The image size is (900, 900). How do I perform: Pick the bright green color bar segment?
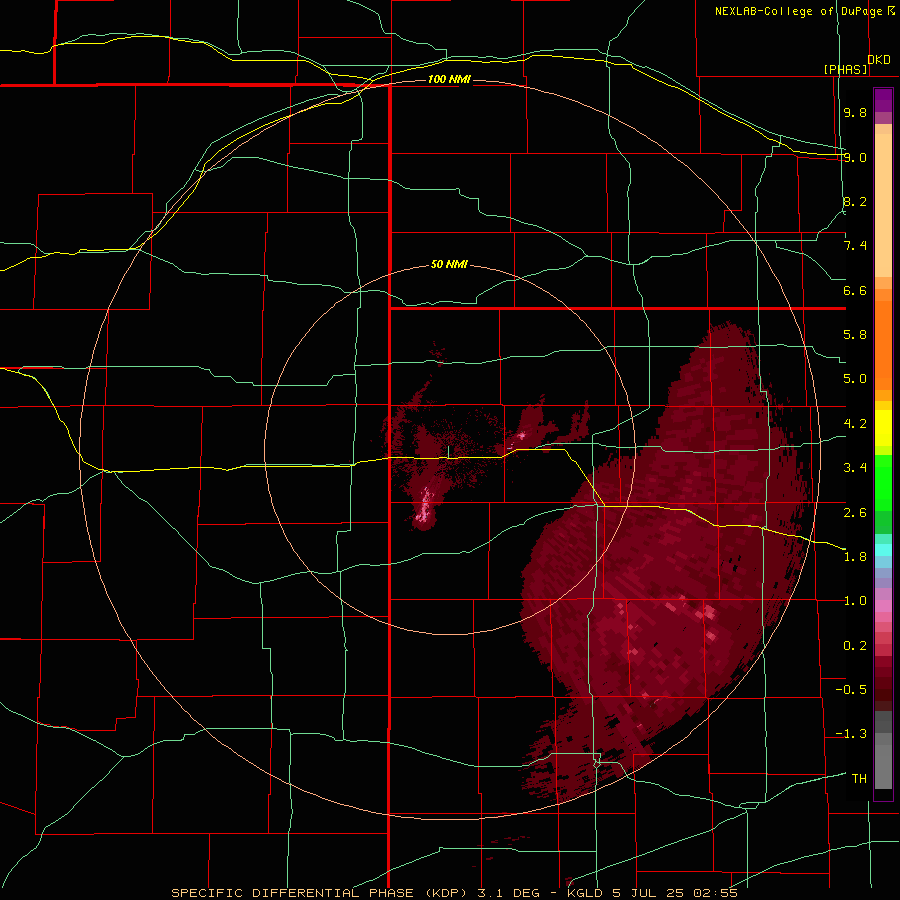pos(883,482)
